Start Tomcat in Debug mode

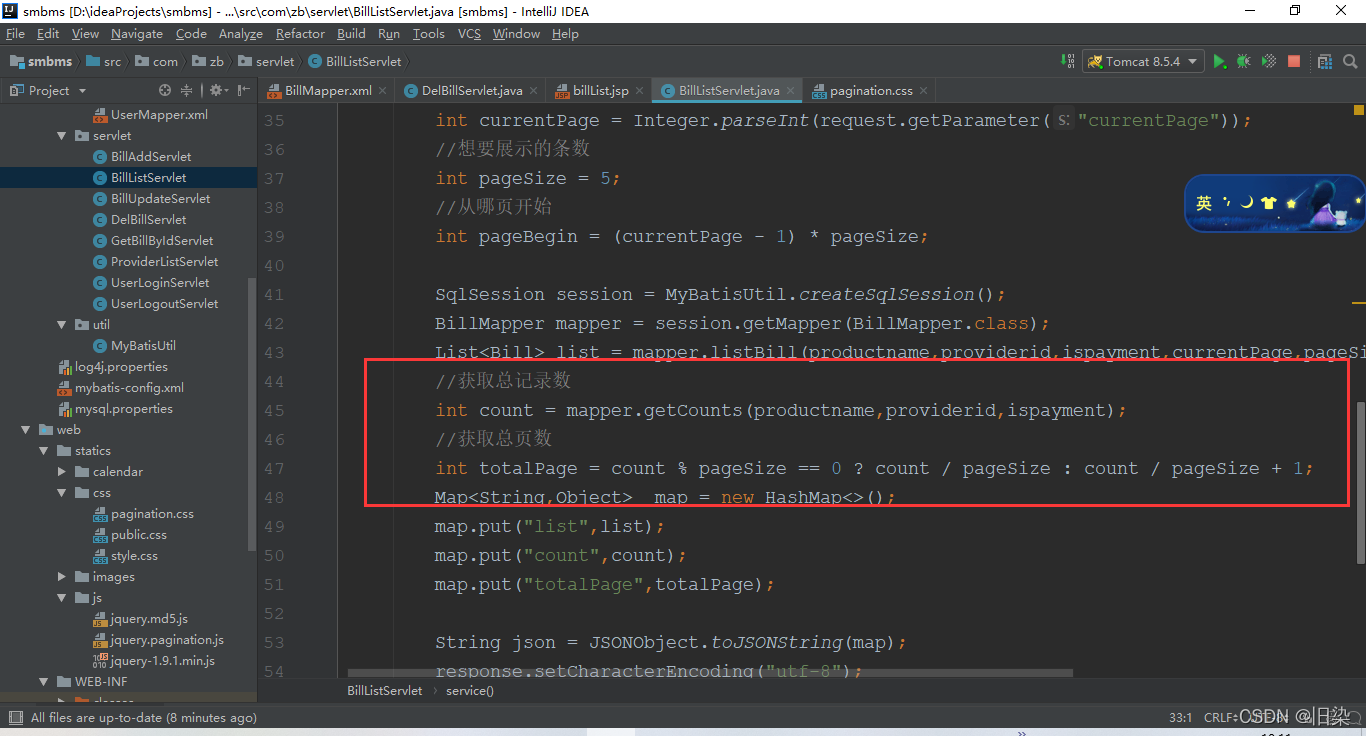click(x=1243, y=61)
